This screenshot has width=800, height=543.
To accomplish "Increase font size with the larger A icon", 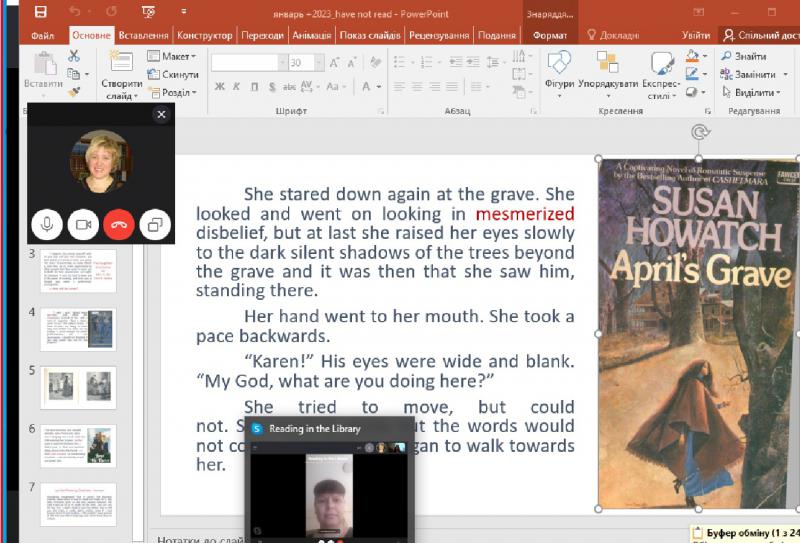I will (x=334, y=63).
